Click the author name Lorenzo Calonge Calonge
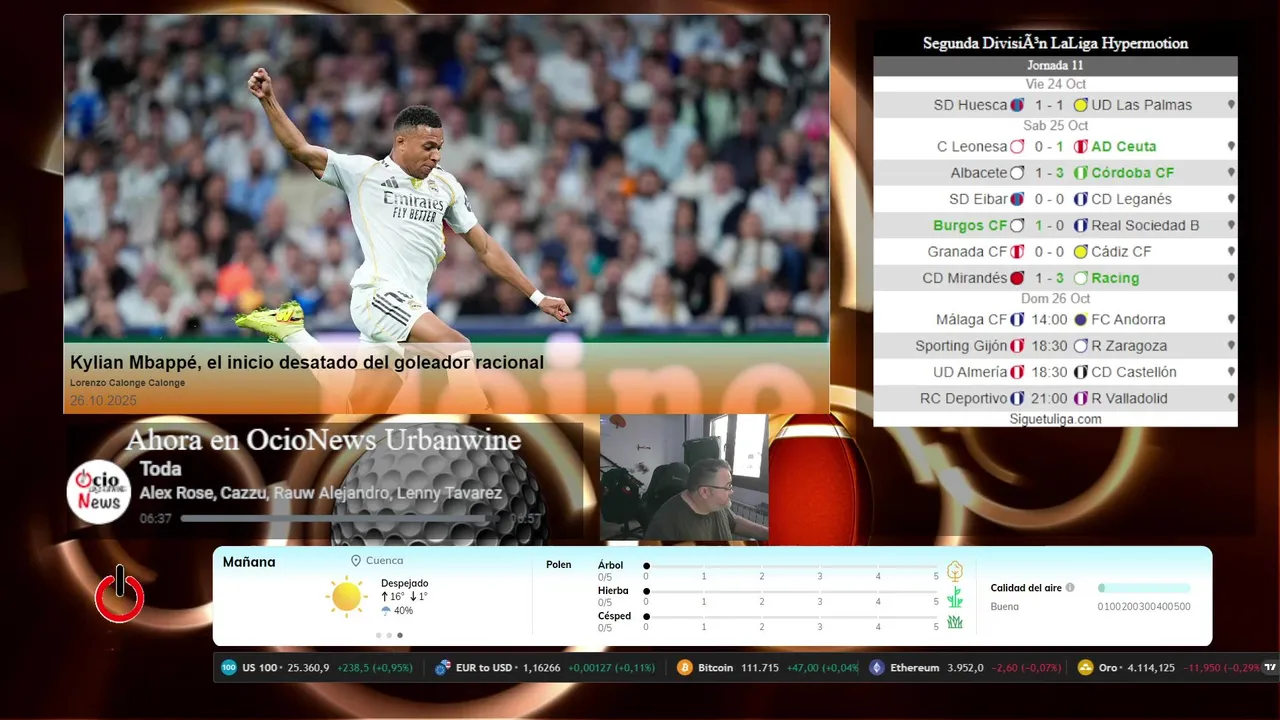Image resolution: width=1280 pixels, height=720 pixels. (x=127, y=383)
